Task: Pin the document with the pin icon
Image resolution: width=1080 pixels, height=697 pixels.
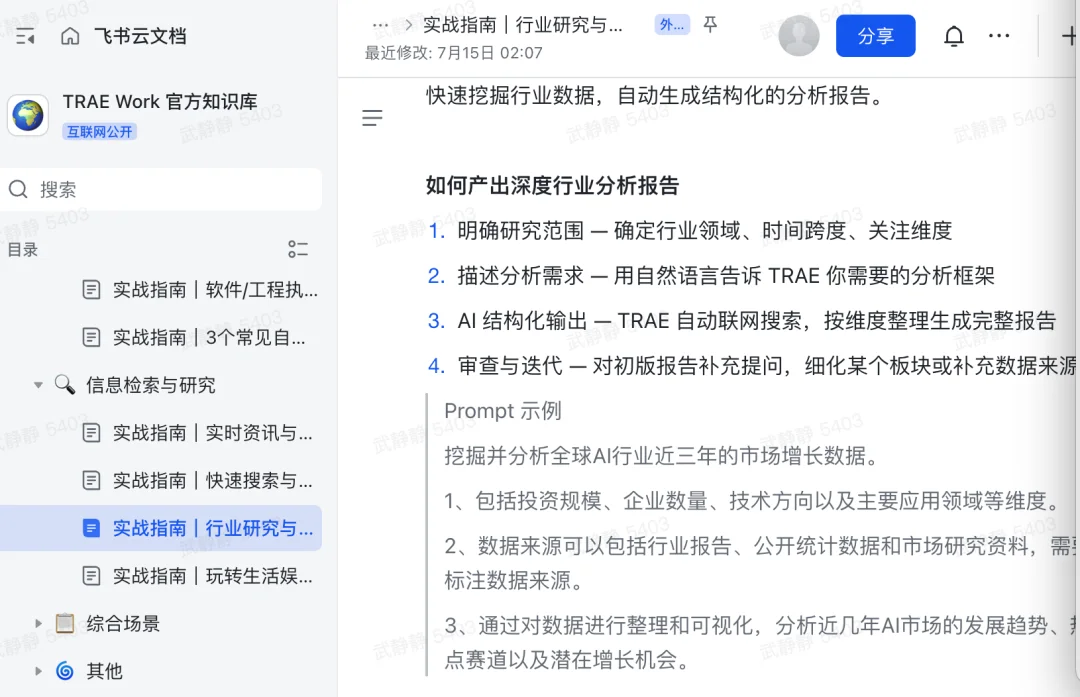Action: (x=710, y=25)
